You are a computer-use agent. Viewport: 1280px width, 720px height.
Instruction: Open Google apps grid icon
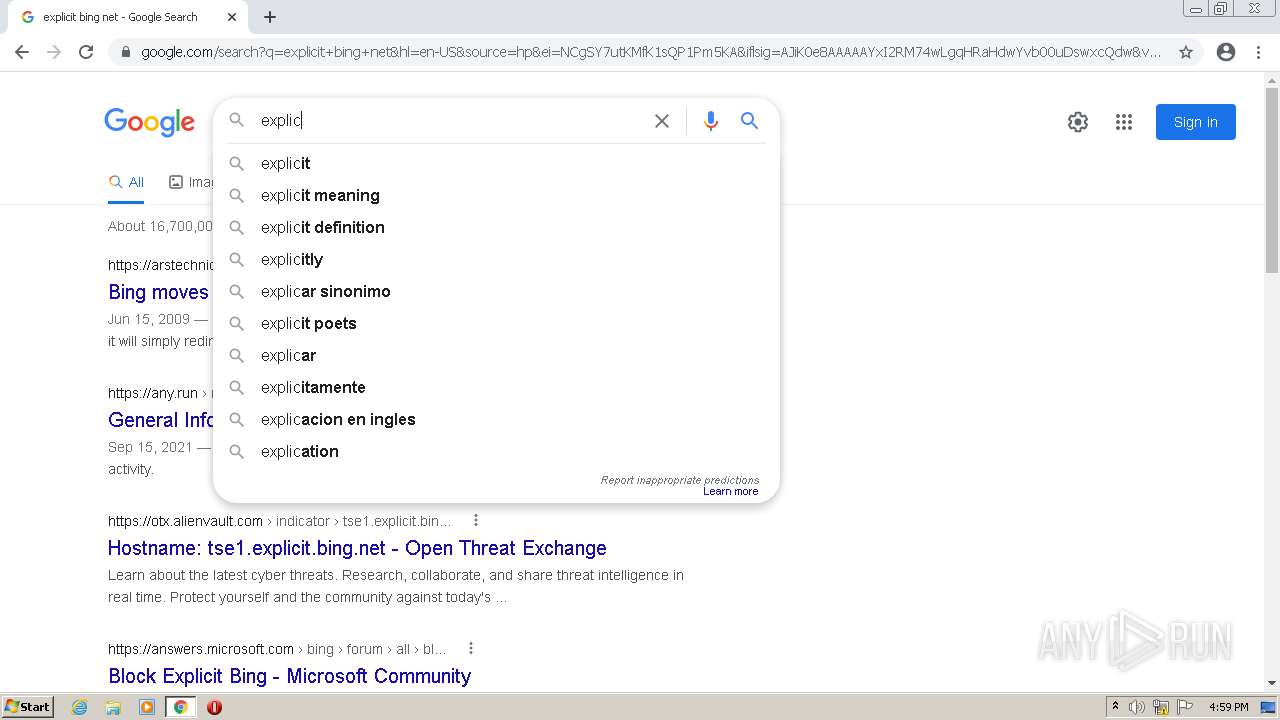point(1124,122)
